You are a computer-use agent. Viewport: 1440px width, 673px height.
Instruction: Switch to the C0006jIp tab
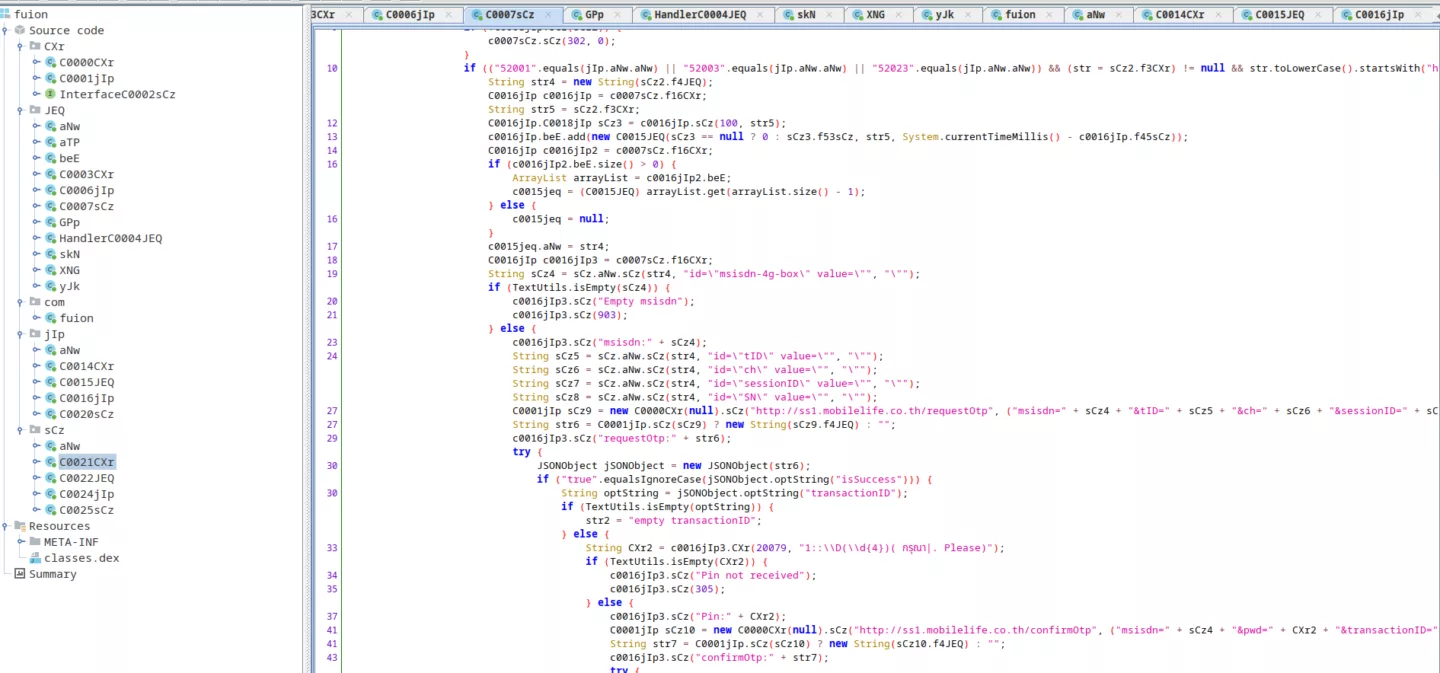click(x=412, y=15)
